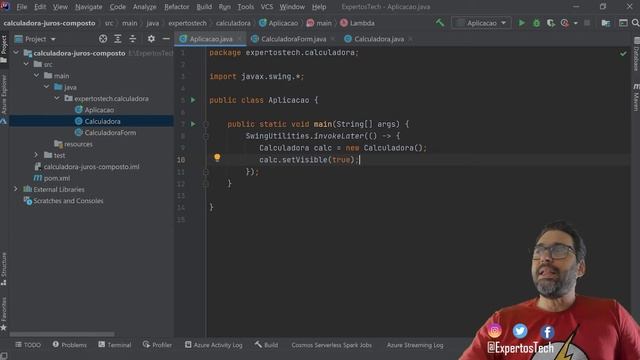Toggle fold marker on main method line
640x360 pixels.
click(x=206, y=124)
